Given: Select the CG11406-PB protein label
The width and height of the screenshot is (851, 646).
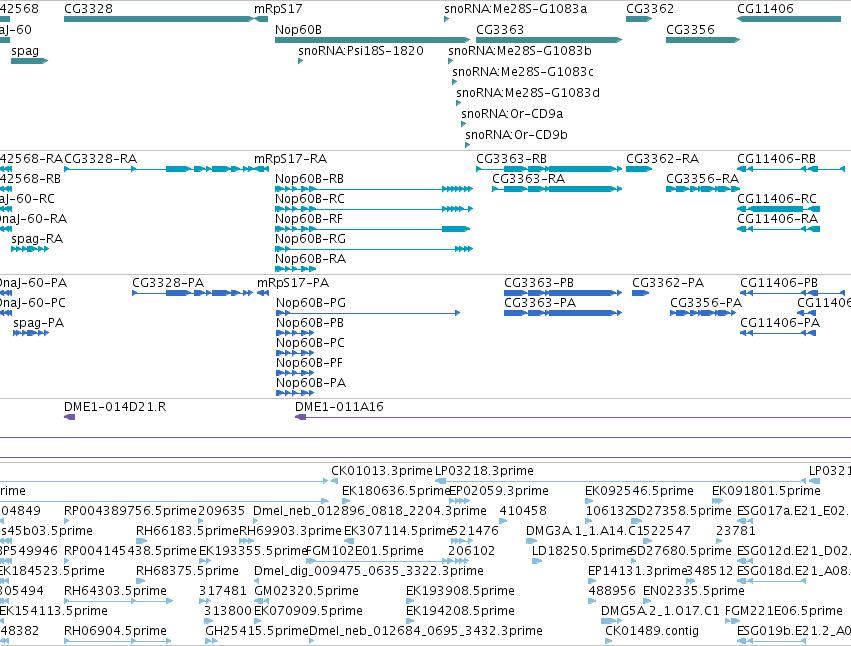Looking at the screenshot, I should pos(779,283).
